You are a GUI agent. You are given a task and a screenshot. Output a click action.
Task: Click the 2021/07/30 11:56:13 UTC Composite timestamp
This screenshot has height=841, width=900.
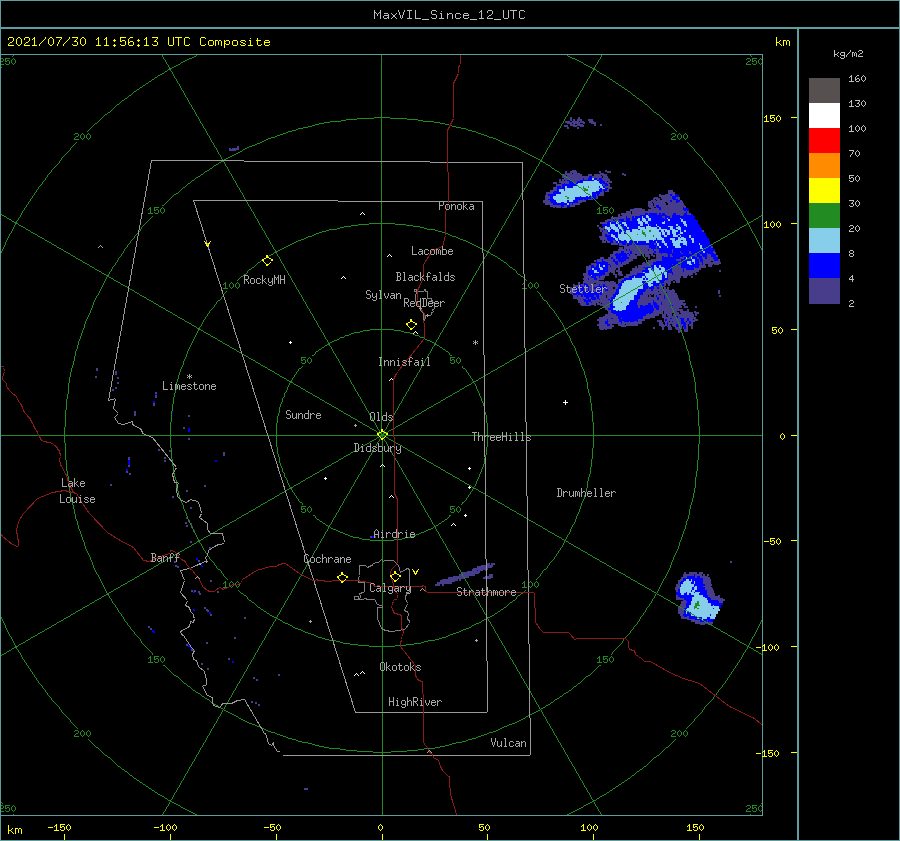pyautogui.click(x=139, y=42)
